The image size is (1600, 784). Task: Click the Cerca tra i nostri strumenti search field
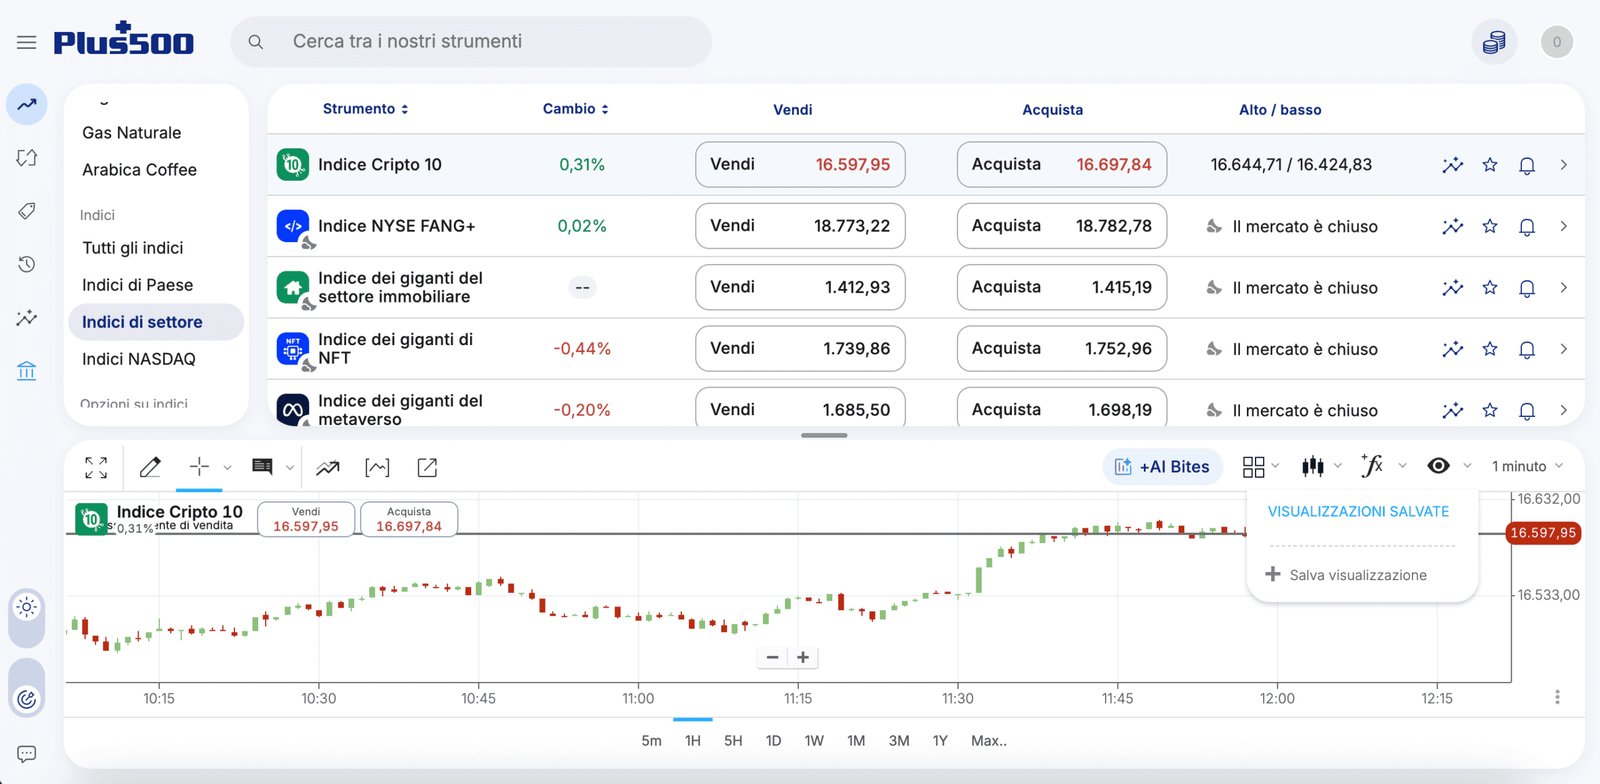(x=471, y=42)
